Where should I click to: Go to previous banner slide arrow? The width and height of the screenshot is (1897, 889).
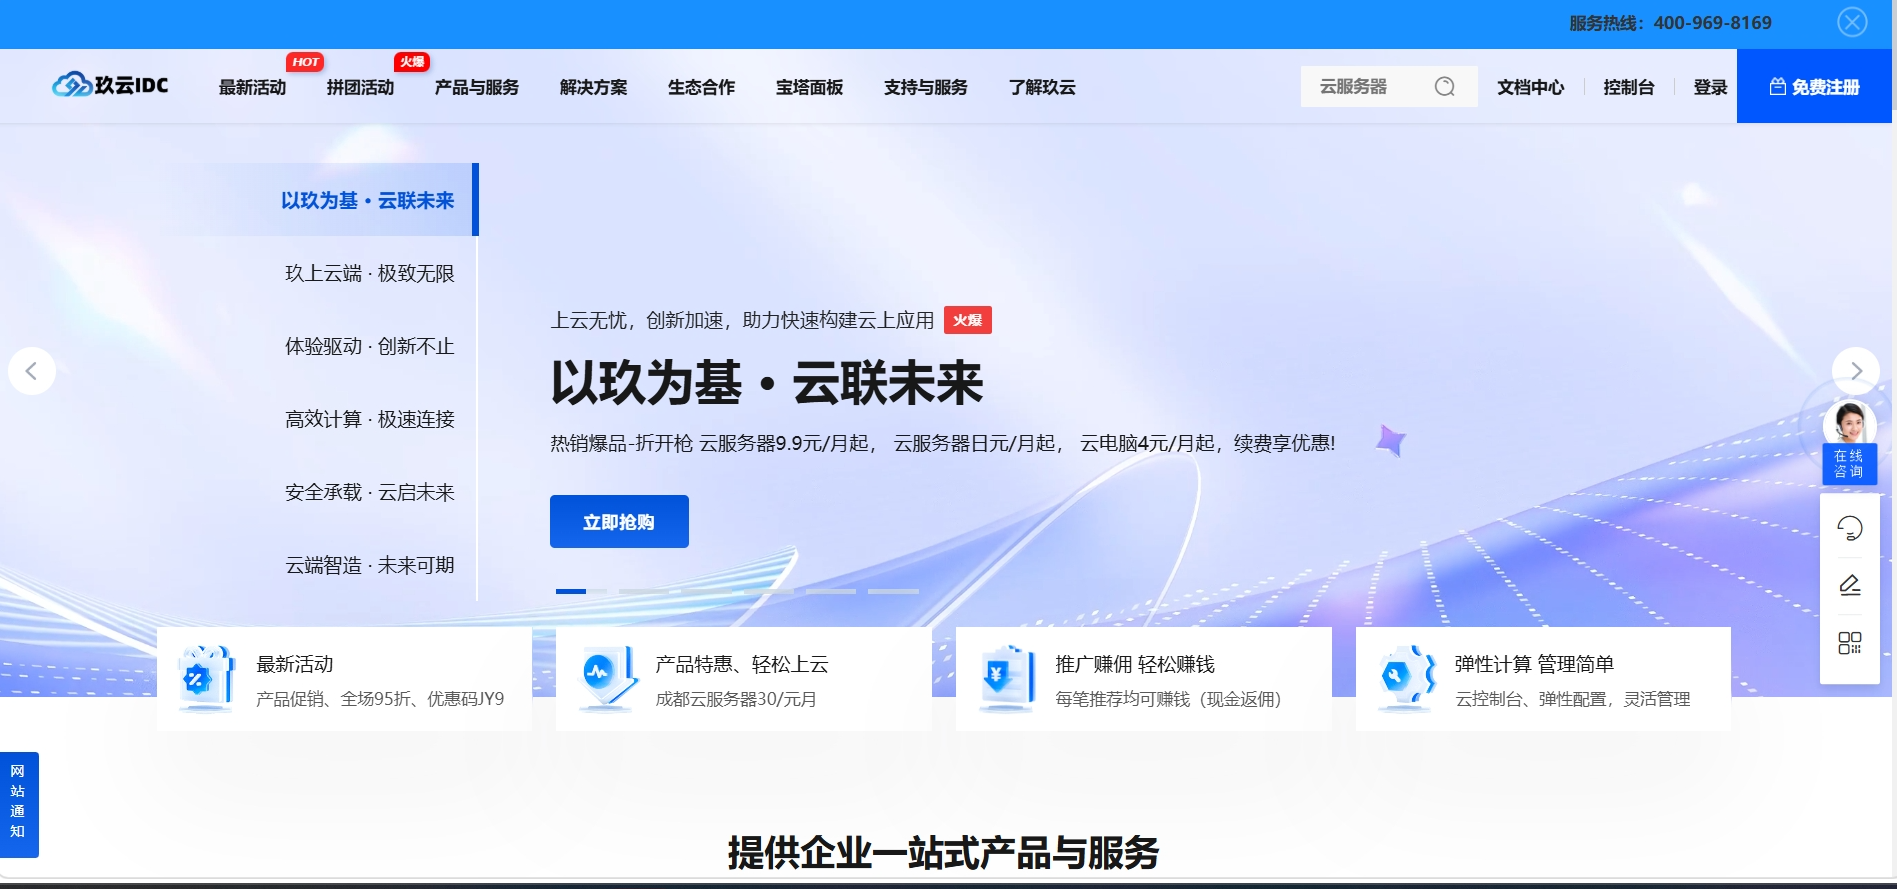click(x=32, y=371)
